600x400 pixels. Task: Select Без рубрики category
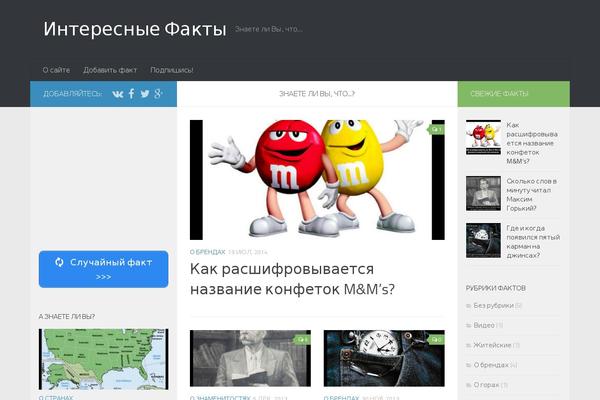click(493, 305)
